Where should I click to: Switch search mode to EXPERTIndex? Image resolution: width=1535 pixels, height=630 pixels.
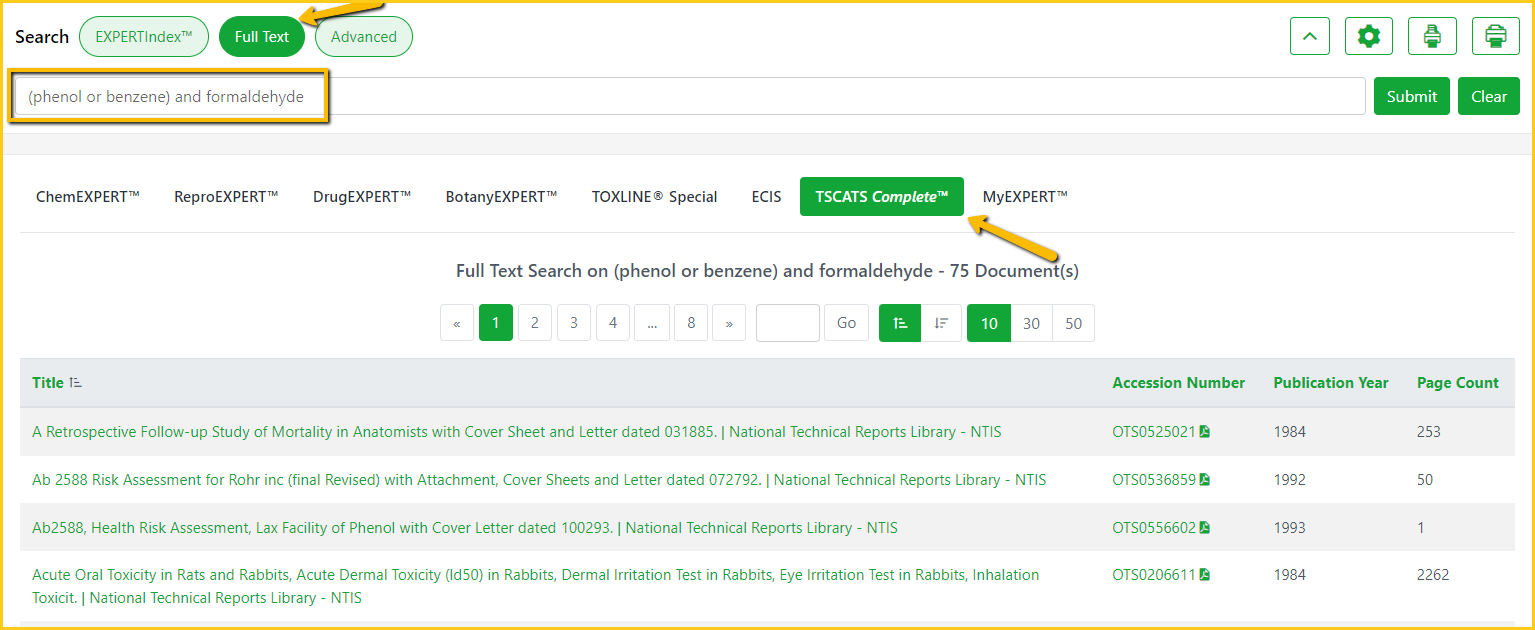(x=143, y=37)
